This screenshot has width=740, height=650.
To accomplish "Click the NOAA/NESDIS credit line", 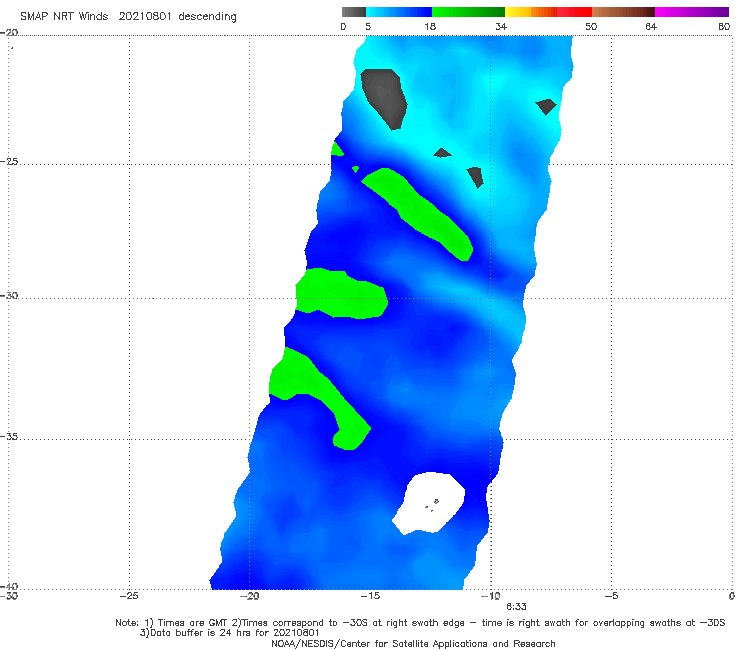I will [413, 644].
